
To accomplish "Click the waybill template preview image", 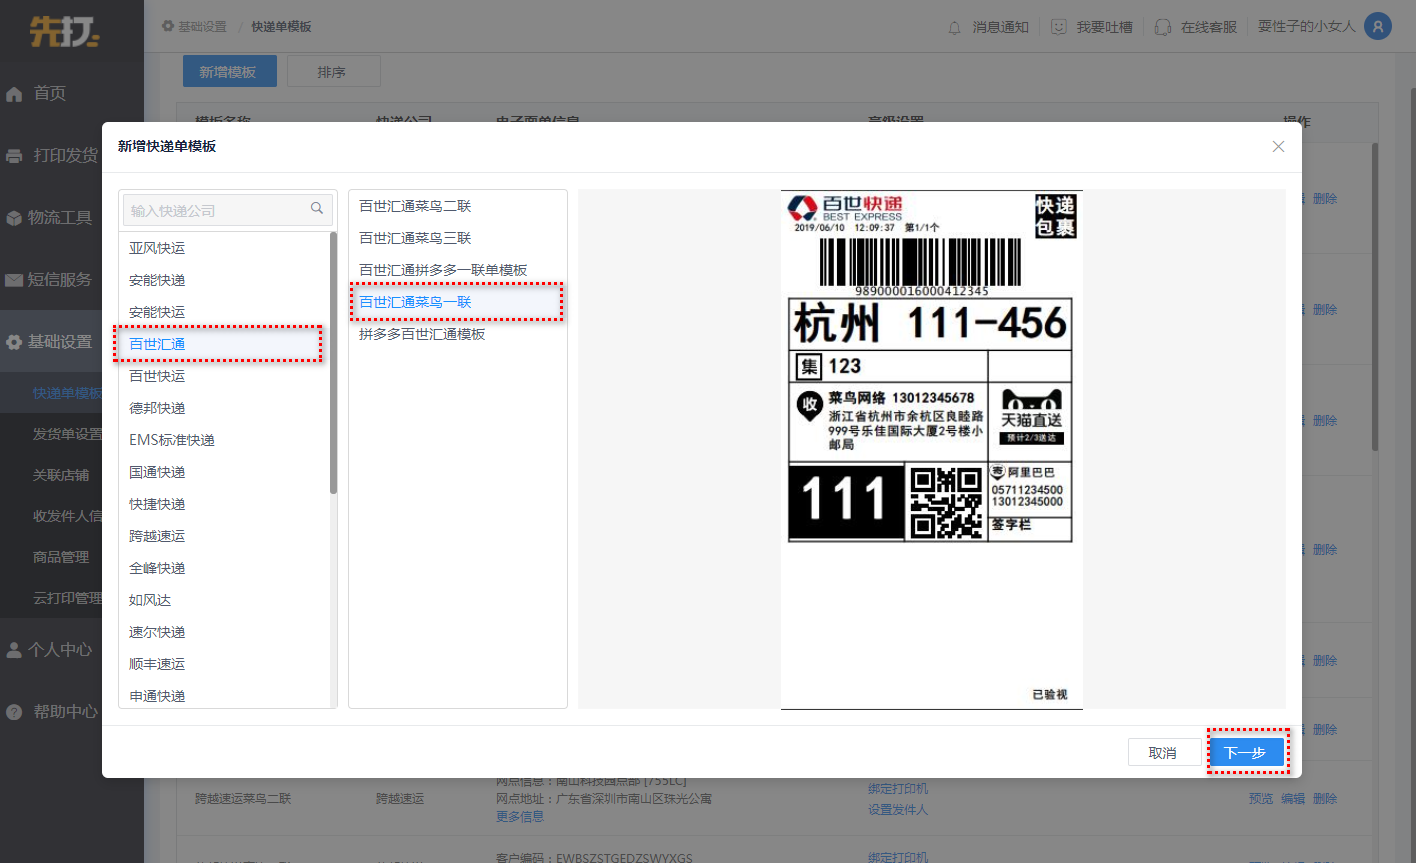I will tap(931, 449).
